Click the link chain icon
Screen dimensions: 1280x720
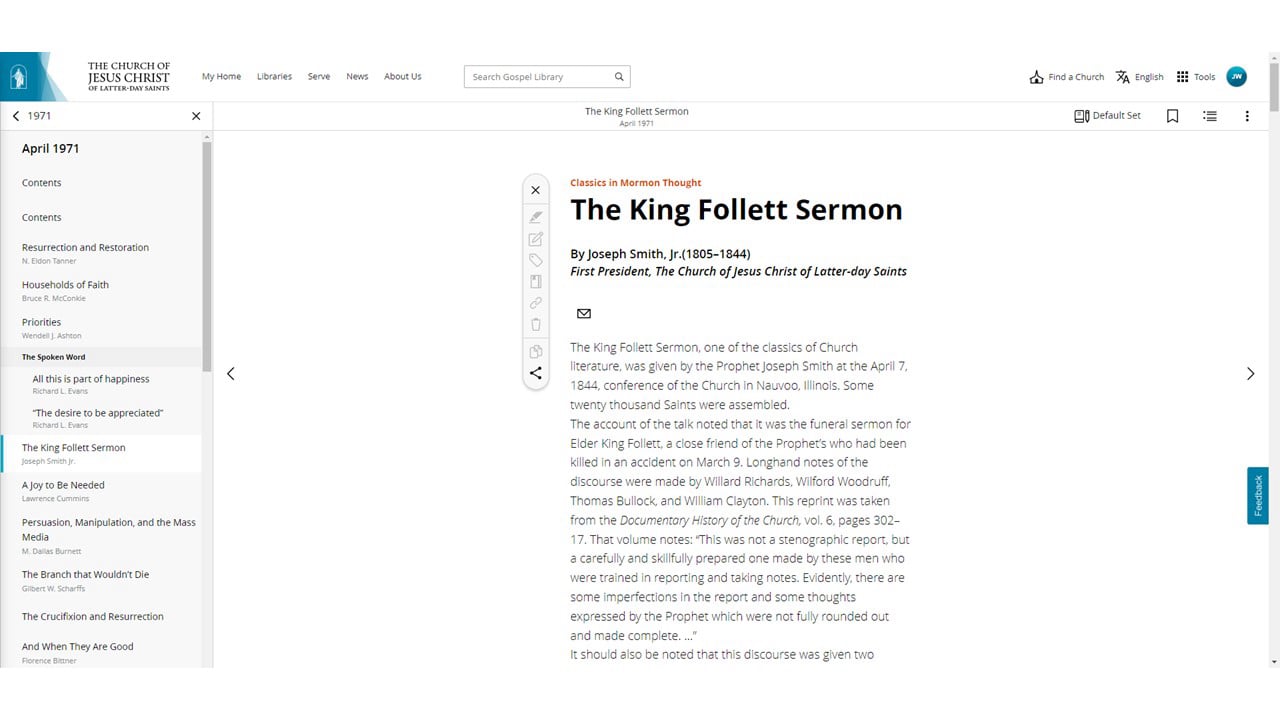(x=536, y=303)
